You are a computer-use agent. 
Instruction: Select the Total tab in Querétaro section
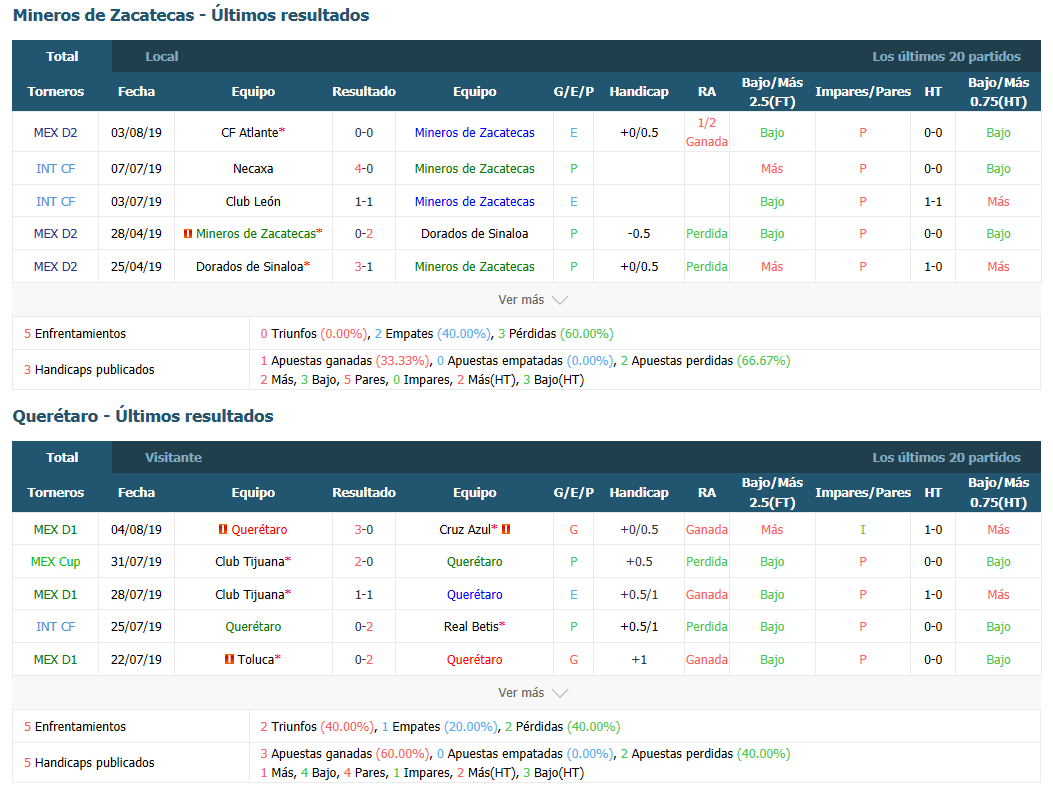tap(62, 457)
